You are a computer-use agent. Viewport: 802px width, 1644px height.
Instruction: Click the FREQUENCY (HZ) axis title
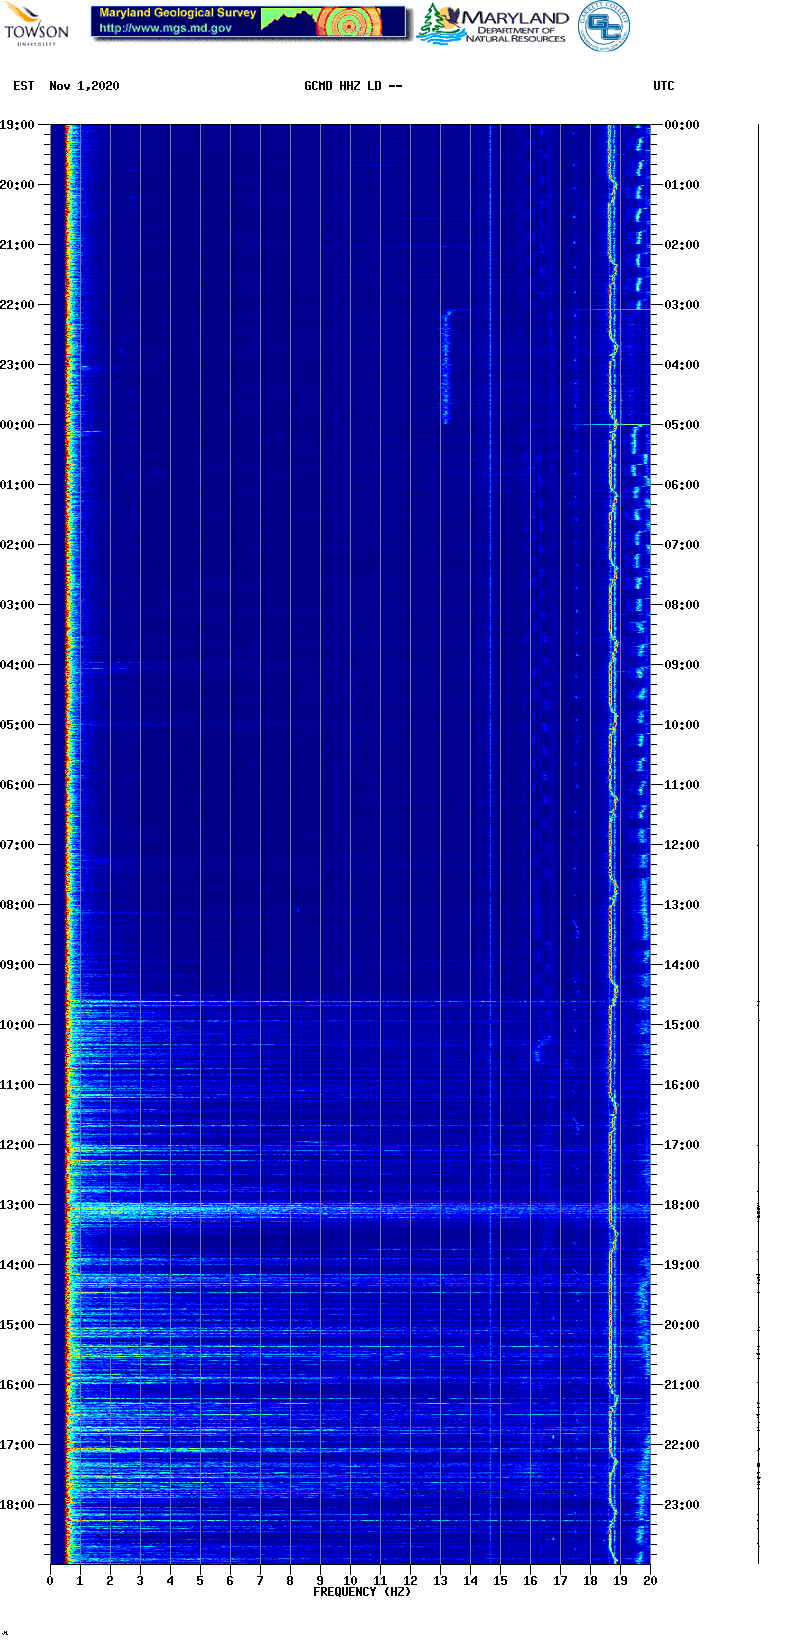[362, 1591]
